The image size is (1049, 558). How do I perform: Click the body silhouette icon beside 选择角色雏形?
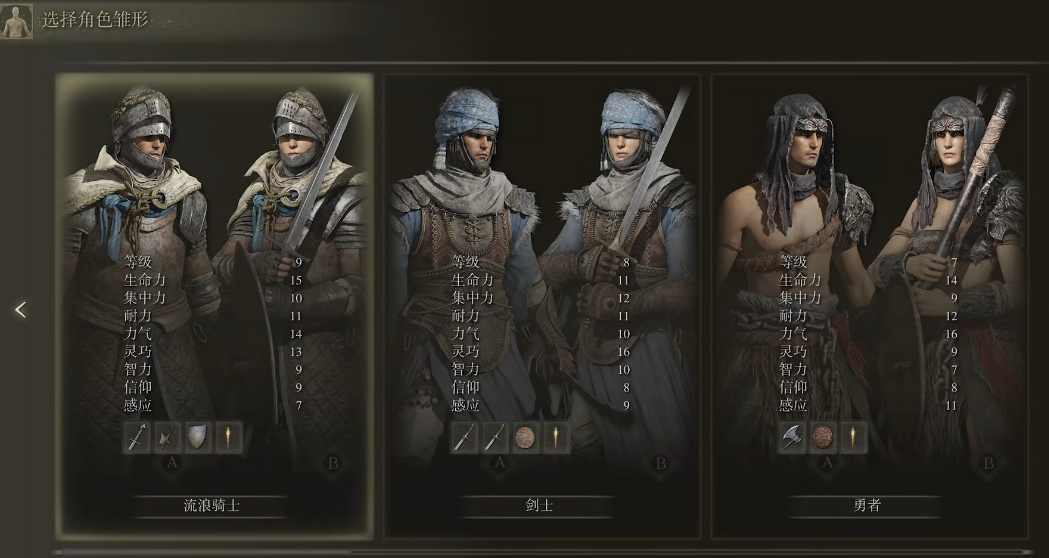point(16,21)
